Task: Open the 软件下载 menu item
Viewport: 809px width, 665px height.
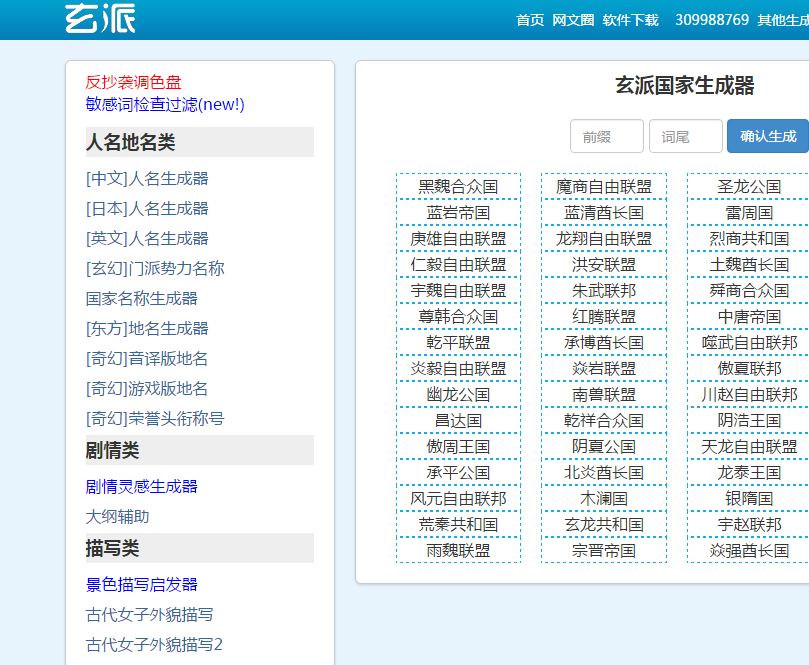Action: [630, 18]
